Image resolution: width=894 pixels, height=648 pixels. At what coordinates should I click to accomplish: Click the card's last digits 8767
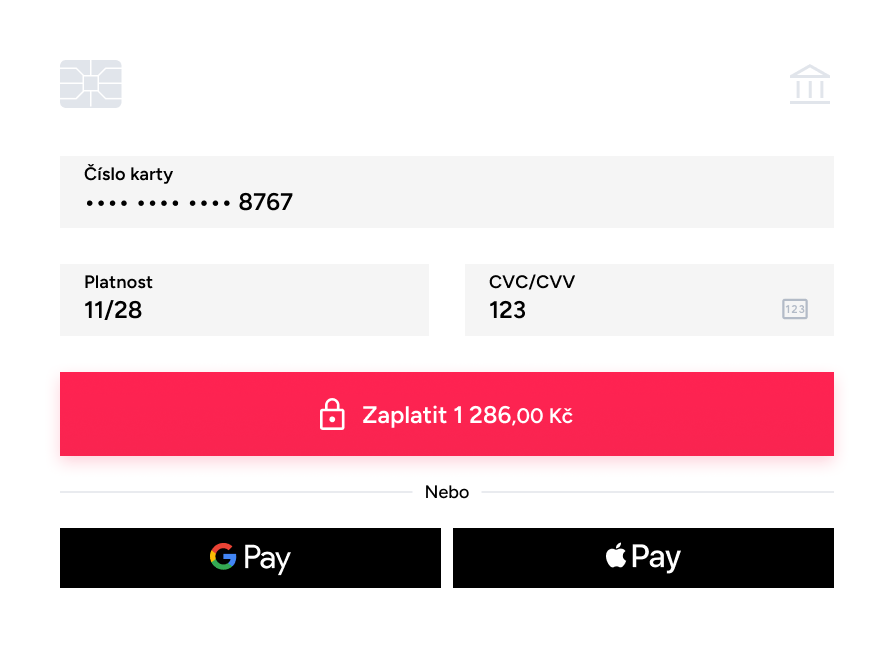pos(266,202)
